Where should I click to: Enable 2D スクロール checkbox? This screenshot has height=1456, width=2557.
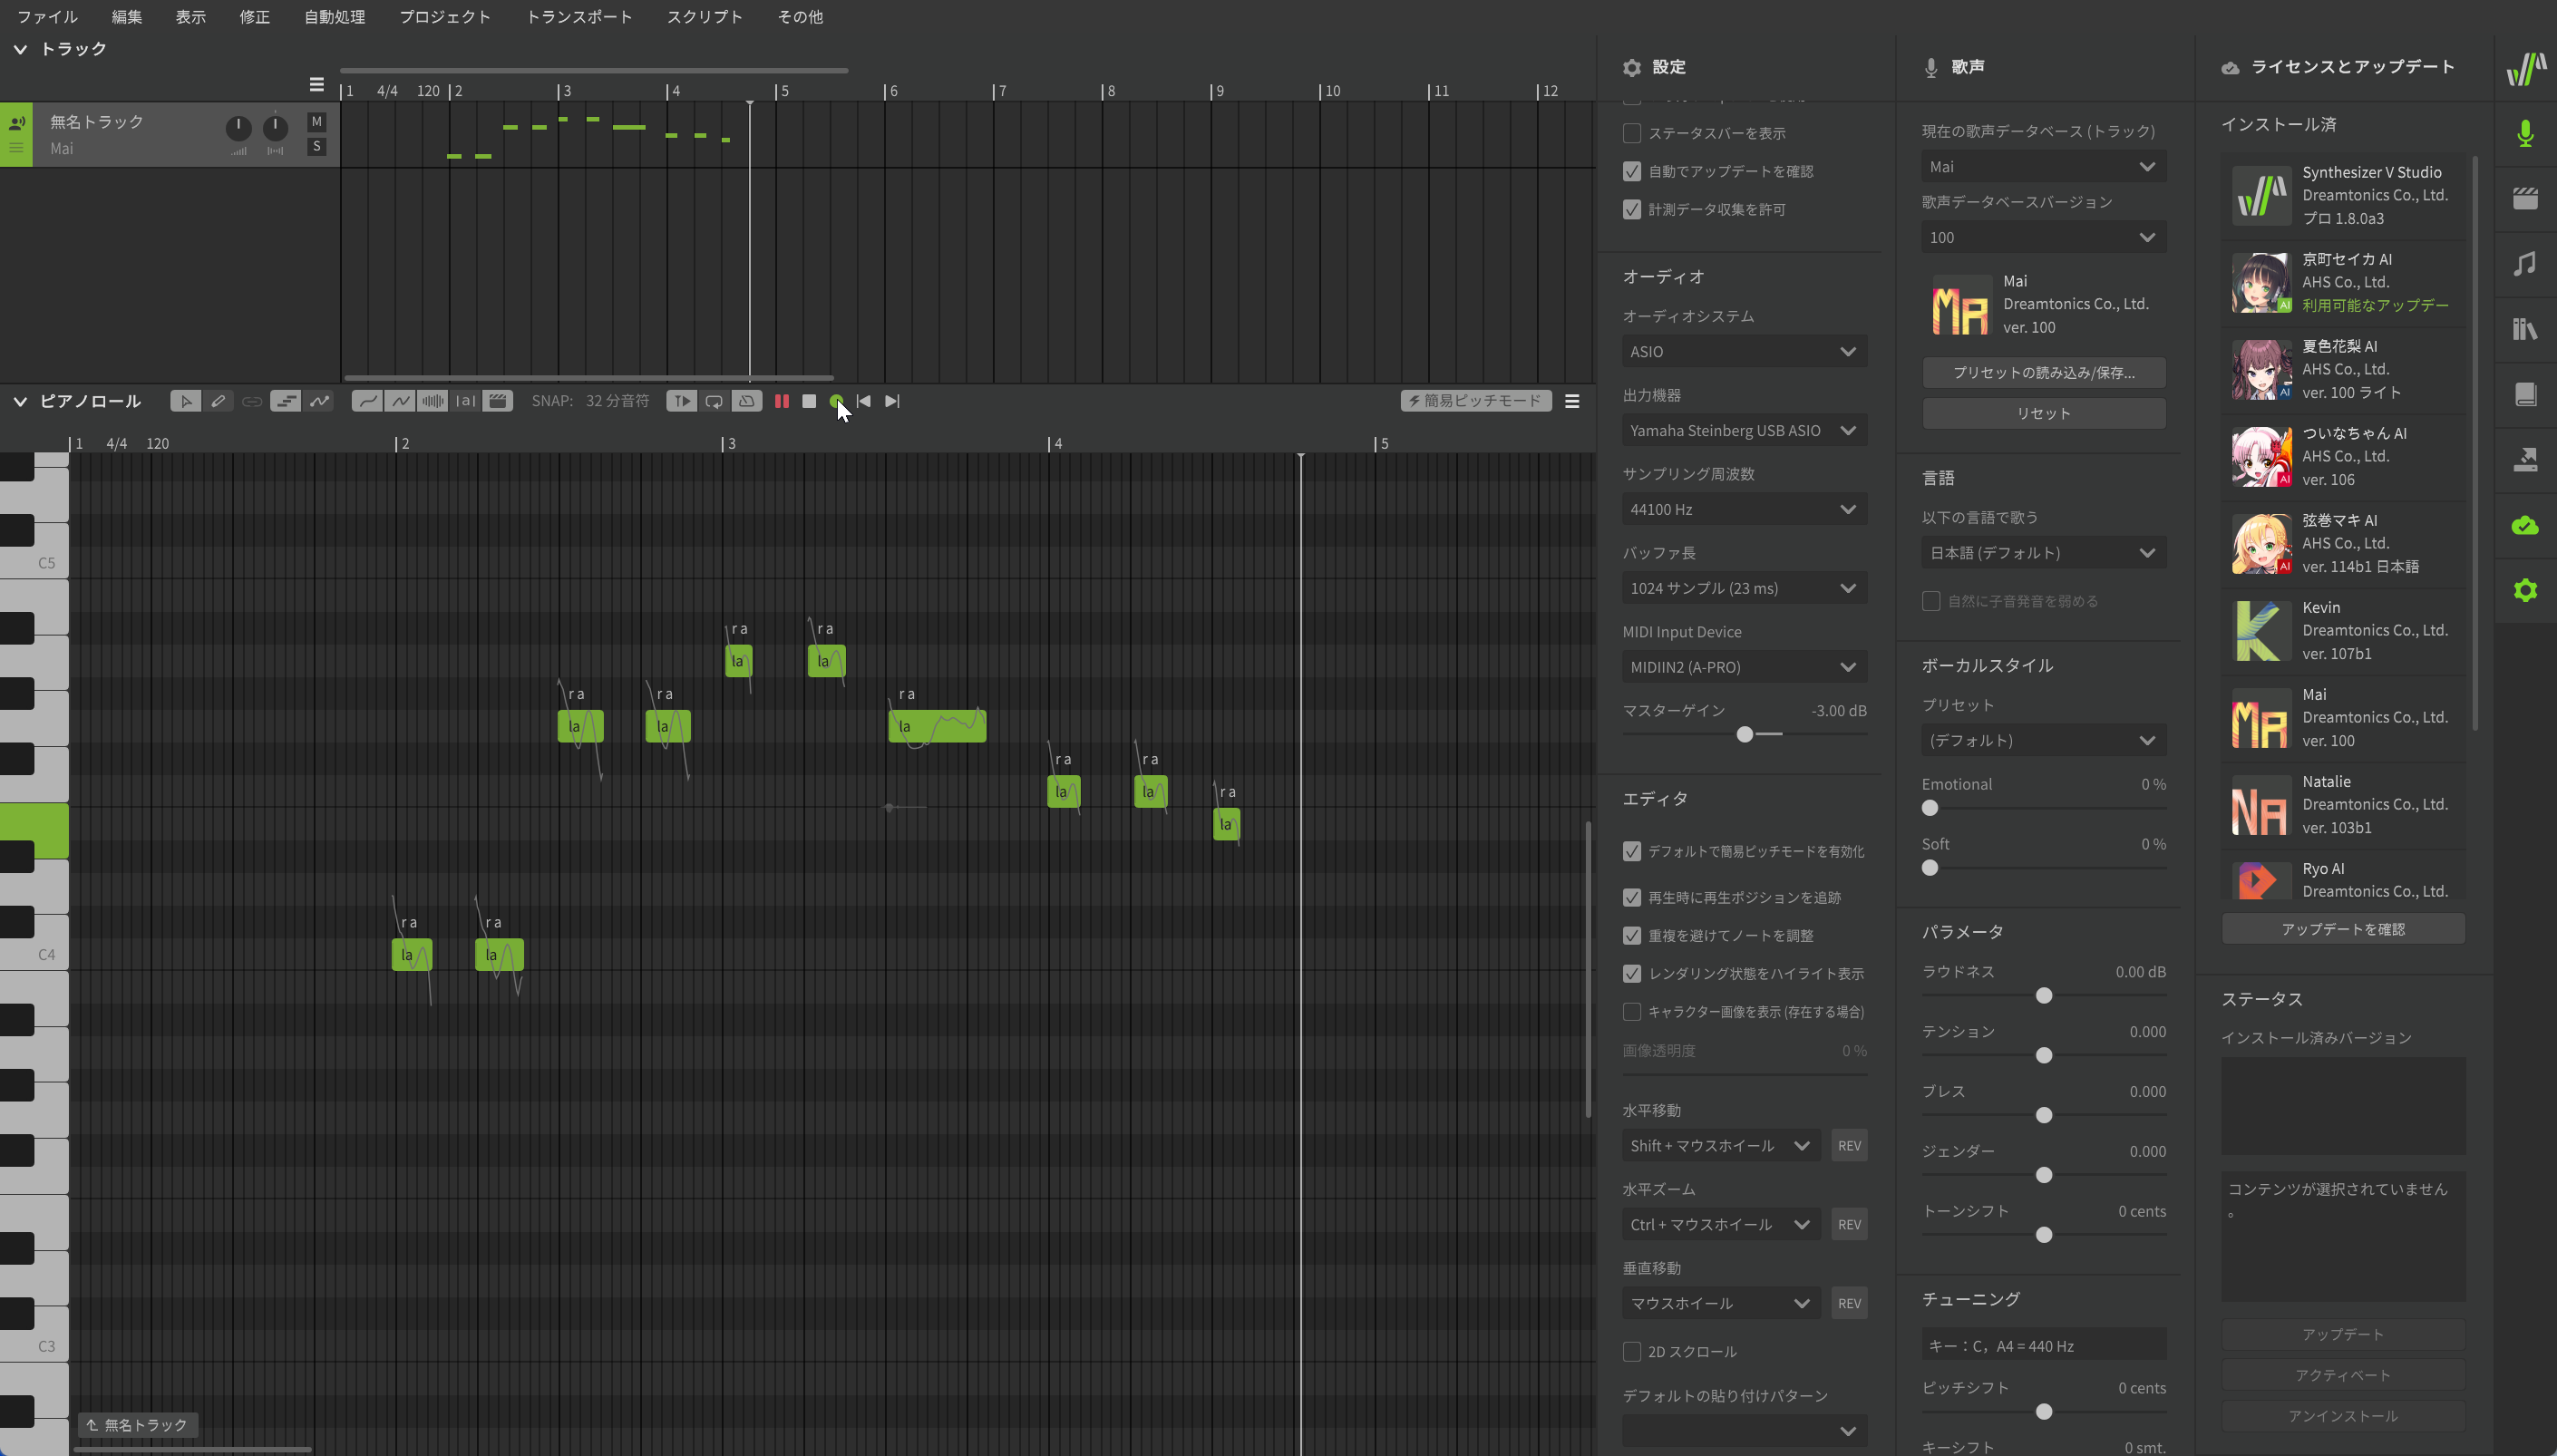tap(1632, 1351)
